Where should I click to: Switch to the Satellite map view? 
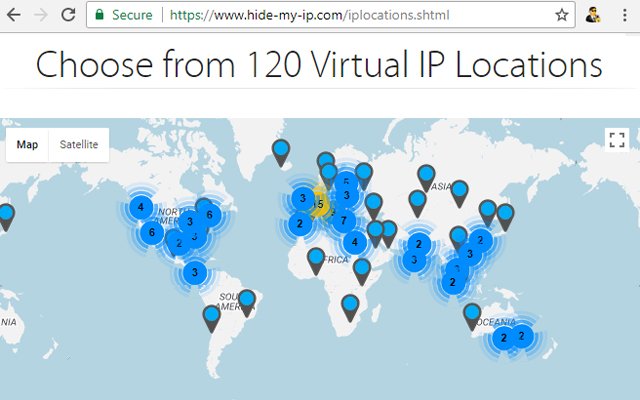79,144
